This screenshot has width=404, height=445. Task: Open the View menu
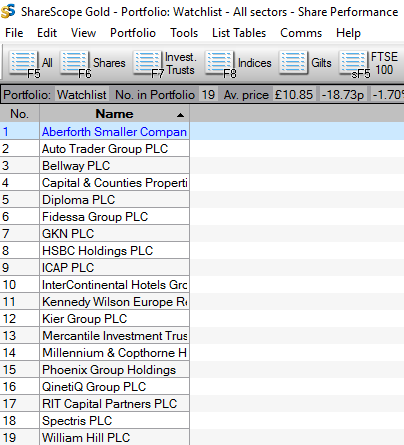point(83,33)
